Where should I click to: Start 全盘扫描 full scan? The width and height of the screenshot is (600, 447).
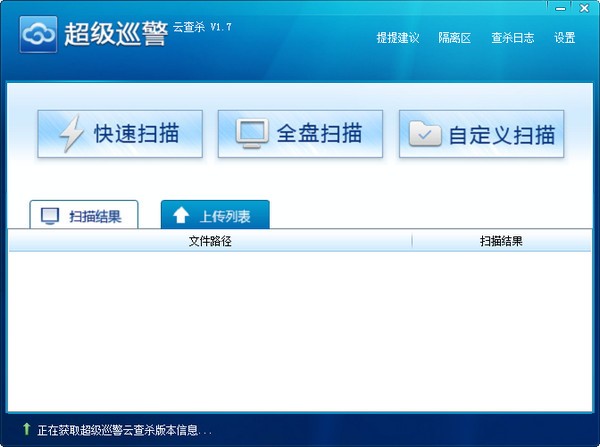tap(300, 134)
